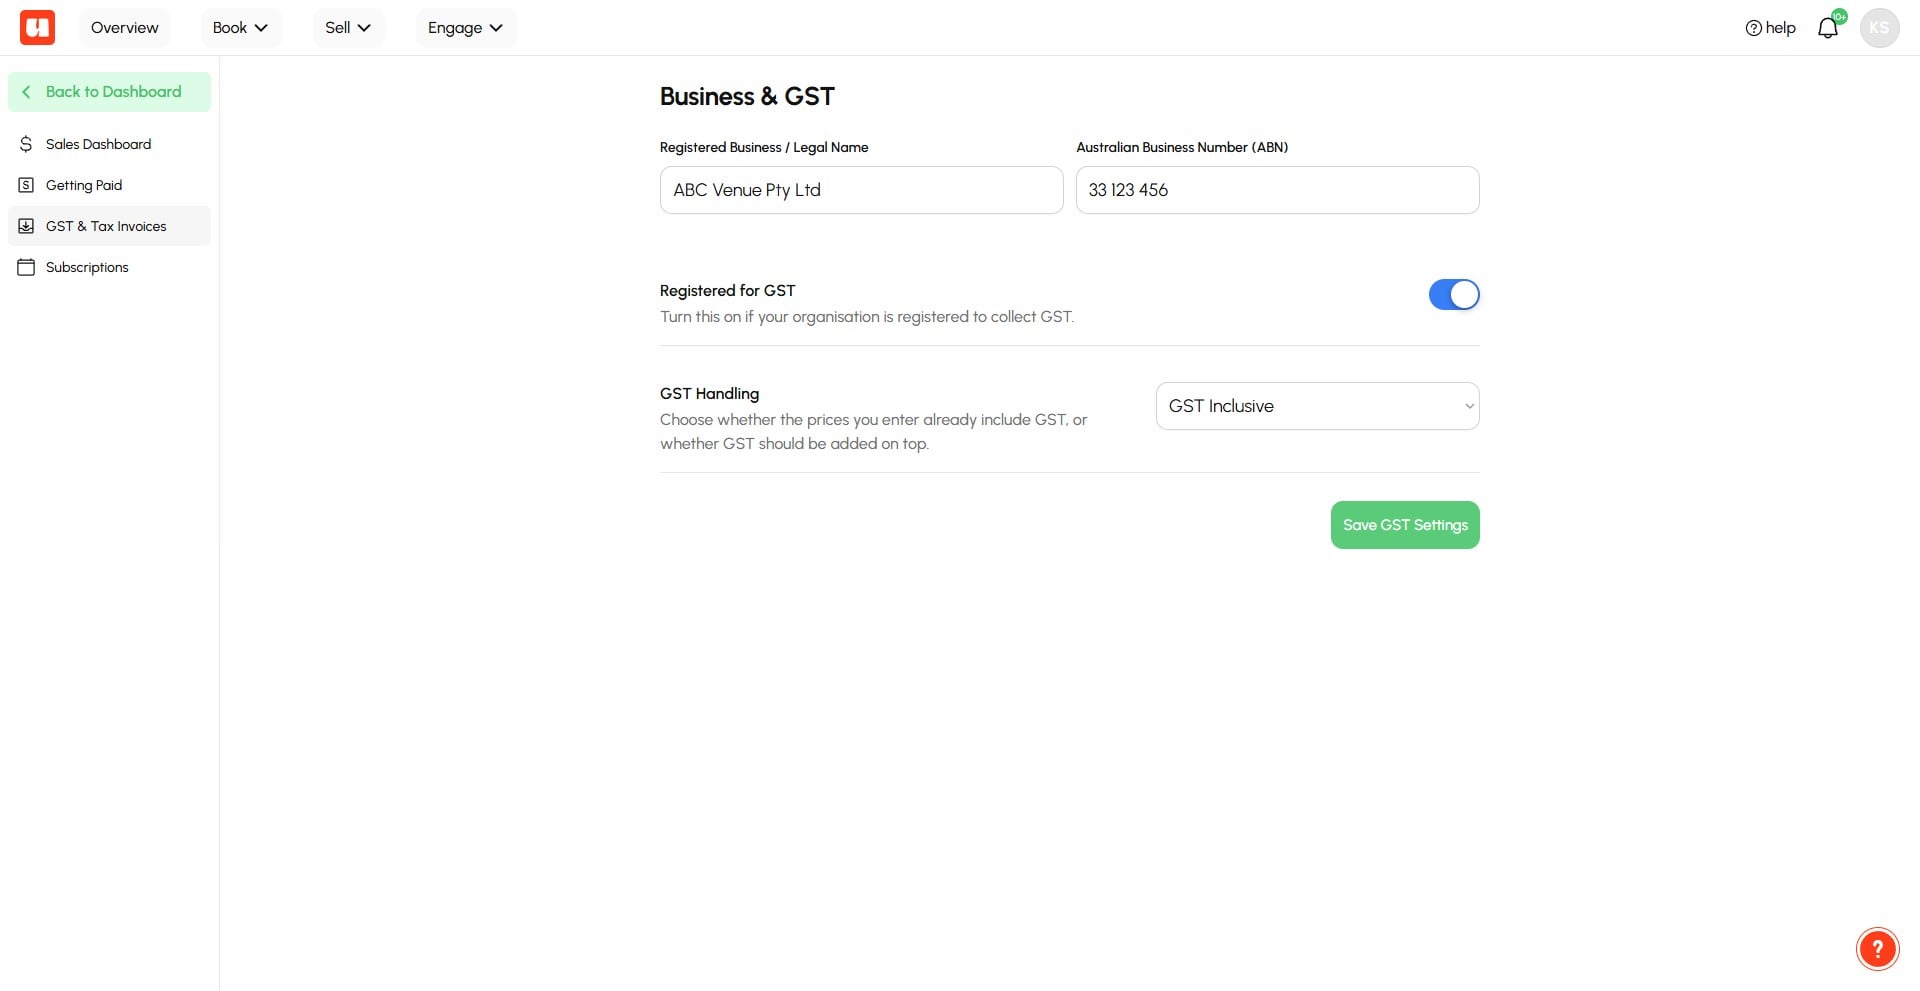The image size is (1920, 991).
Task: Open the red floating help bubble
Action: tap(1877, 949)
